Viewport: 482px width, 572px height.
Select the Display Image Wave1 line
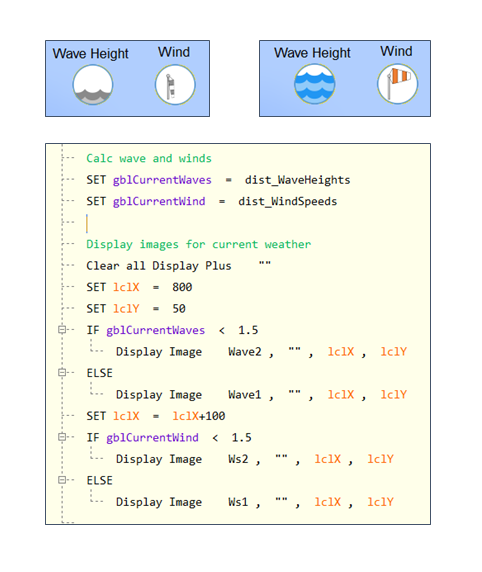pos(261,395)
